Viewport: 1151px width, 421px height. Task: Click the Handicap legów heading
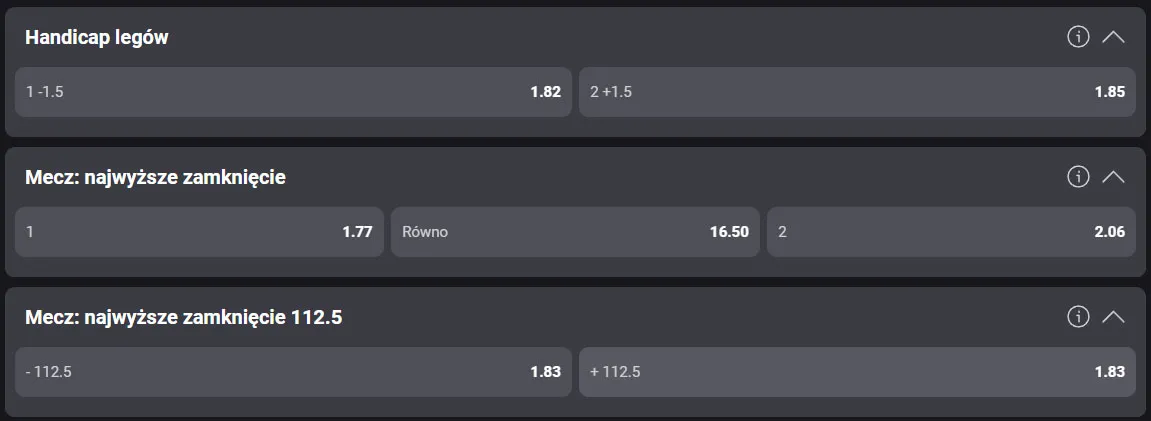[x=97, y=37]
